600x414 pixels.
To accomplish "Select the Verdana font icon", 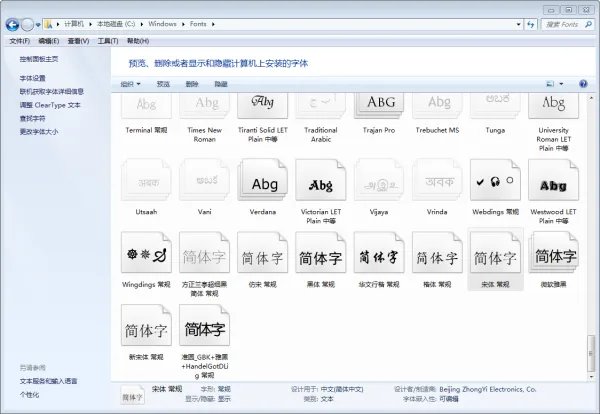I will coord(262,180).
